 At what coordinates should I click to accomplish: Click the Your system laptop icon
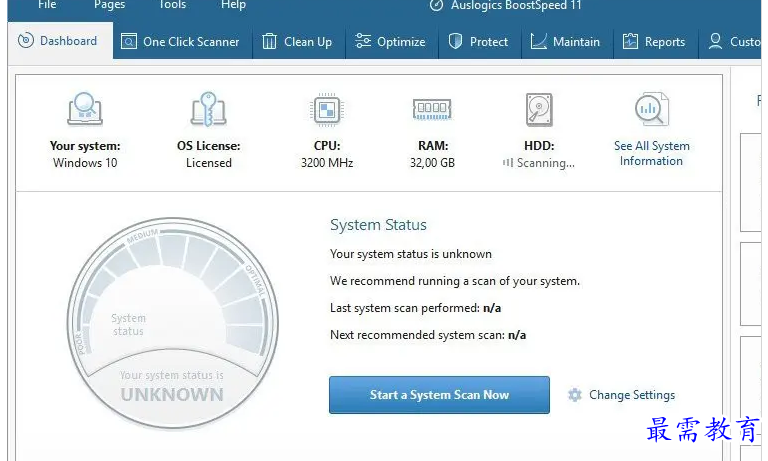tap(85, 109)
